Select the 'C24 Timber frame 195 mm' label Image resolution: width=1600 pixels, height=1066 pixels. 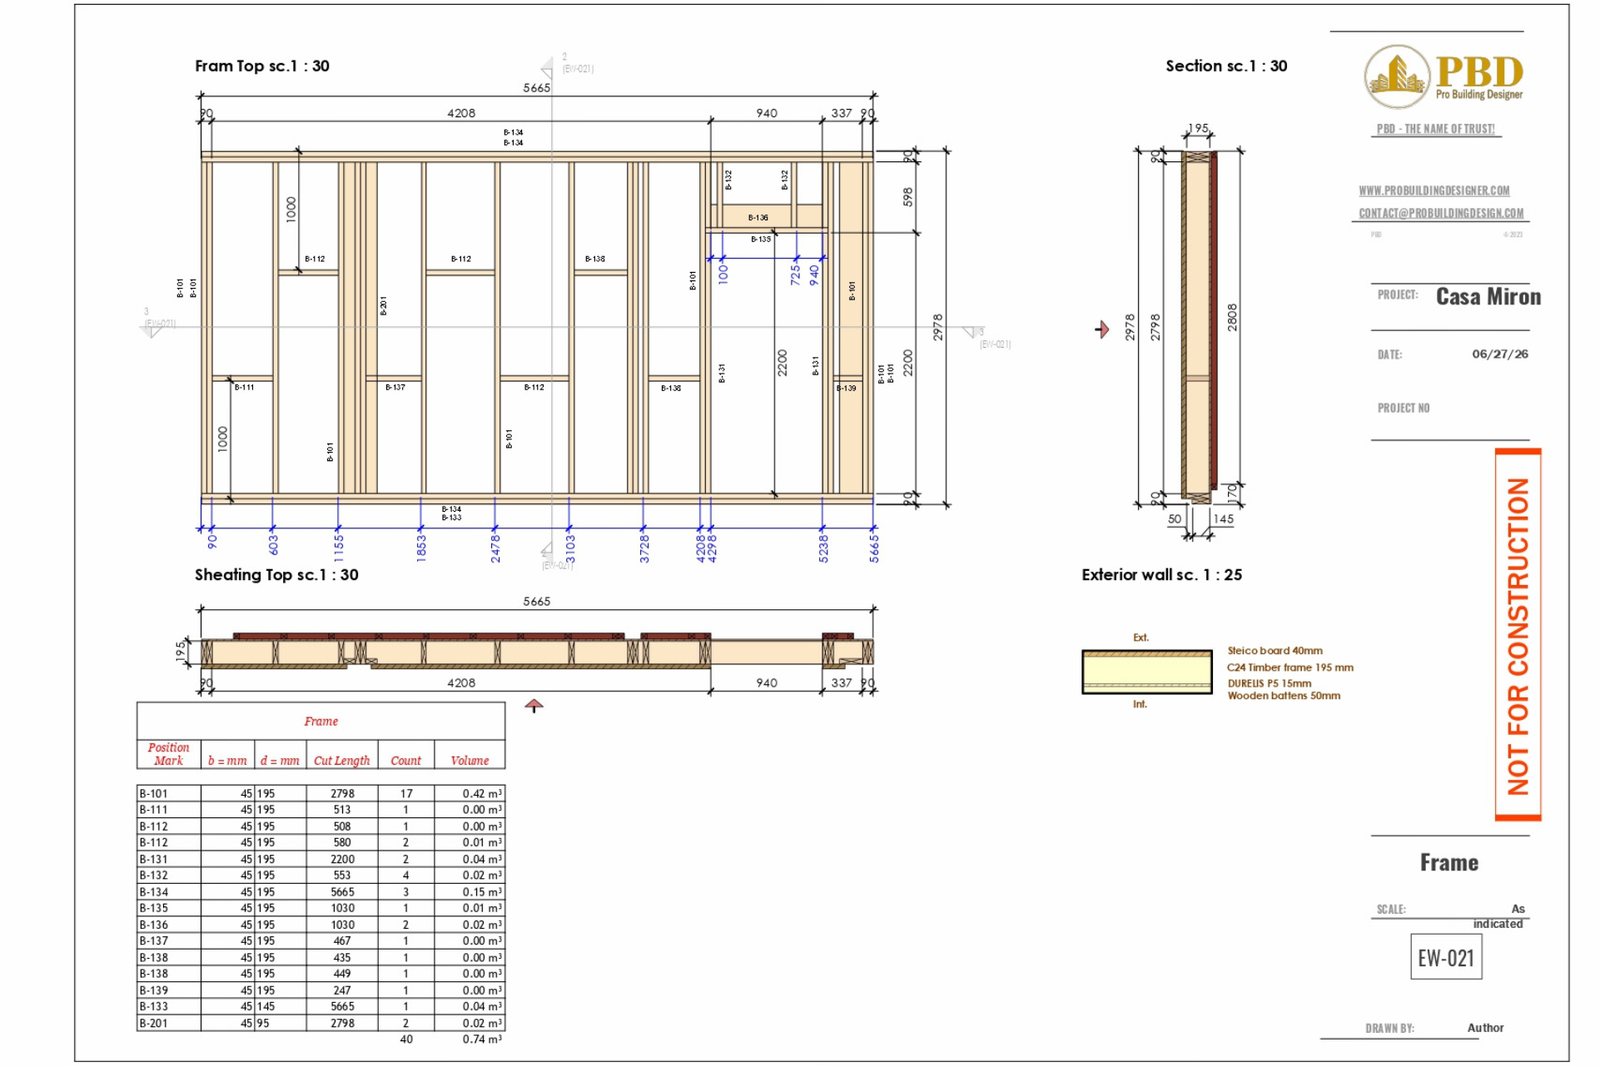coord(1290,668)
